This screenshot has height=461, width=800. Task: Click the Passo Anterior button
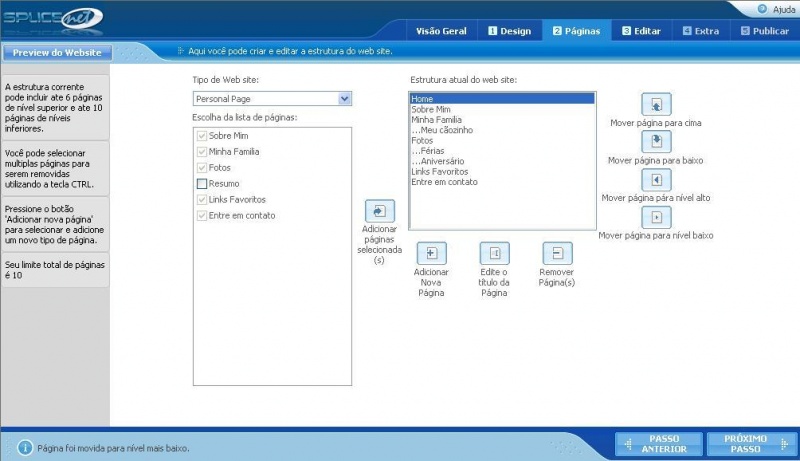[659, 444]
